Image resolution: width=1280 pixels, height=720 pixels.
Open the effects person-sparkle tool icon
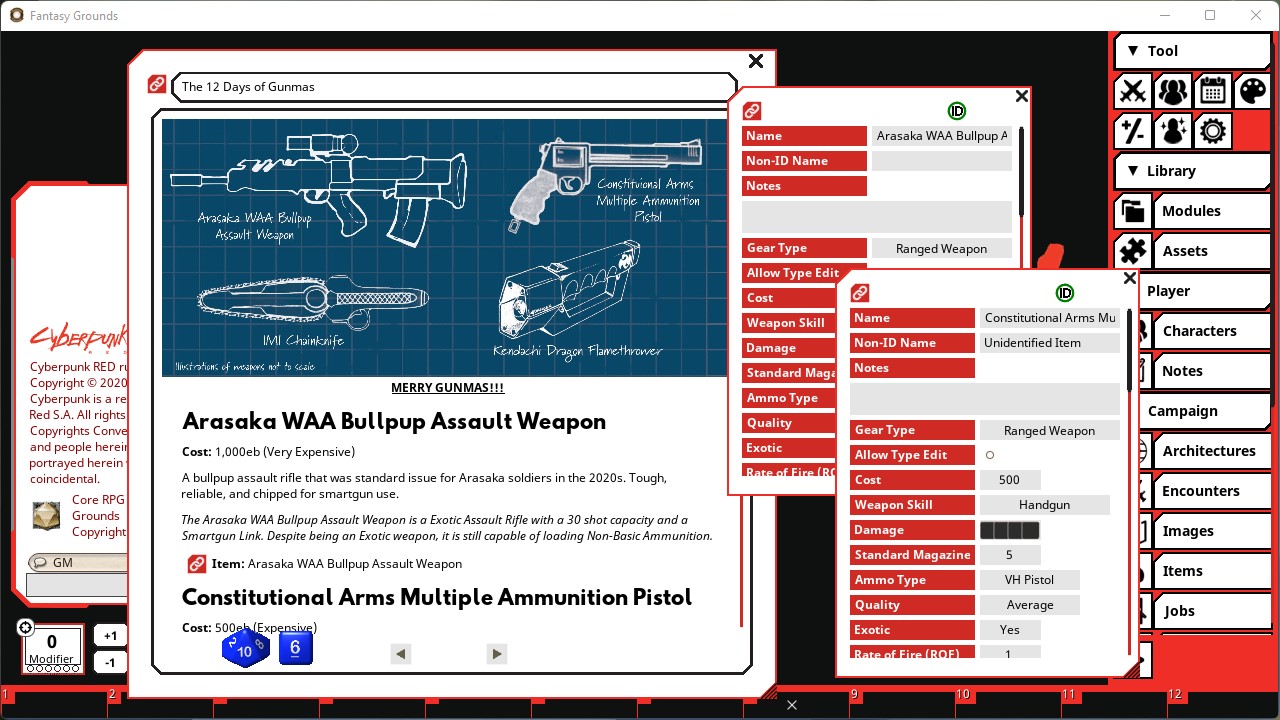[x=1172, y=131]
